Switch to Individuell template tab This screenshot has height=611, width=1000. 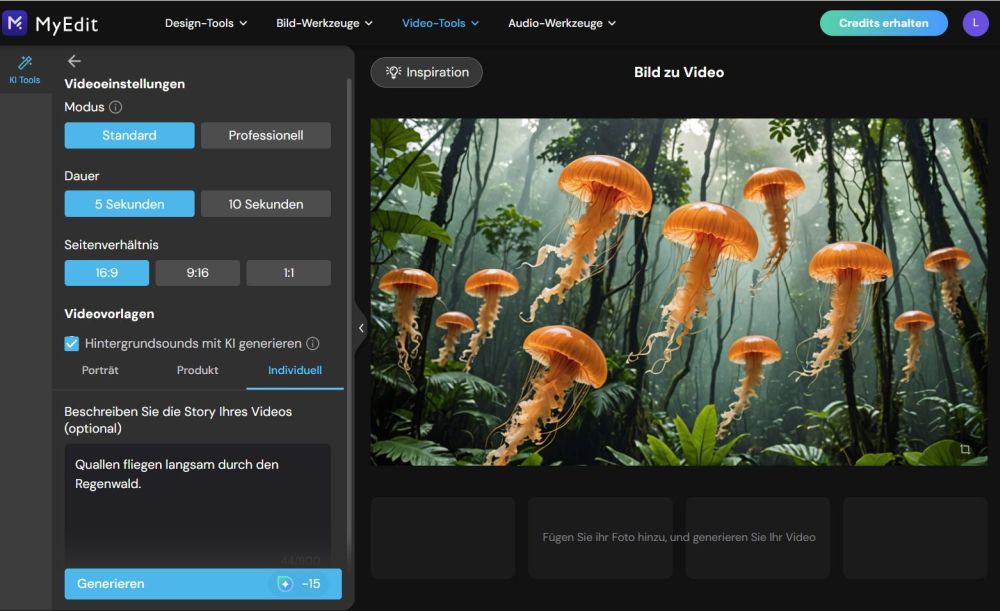click(x=295, y=371)
